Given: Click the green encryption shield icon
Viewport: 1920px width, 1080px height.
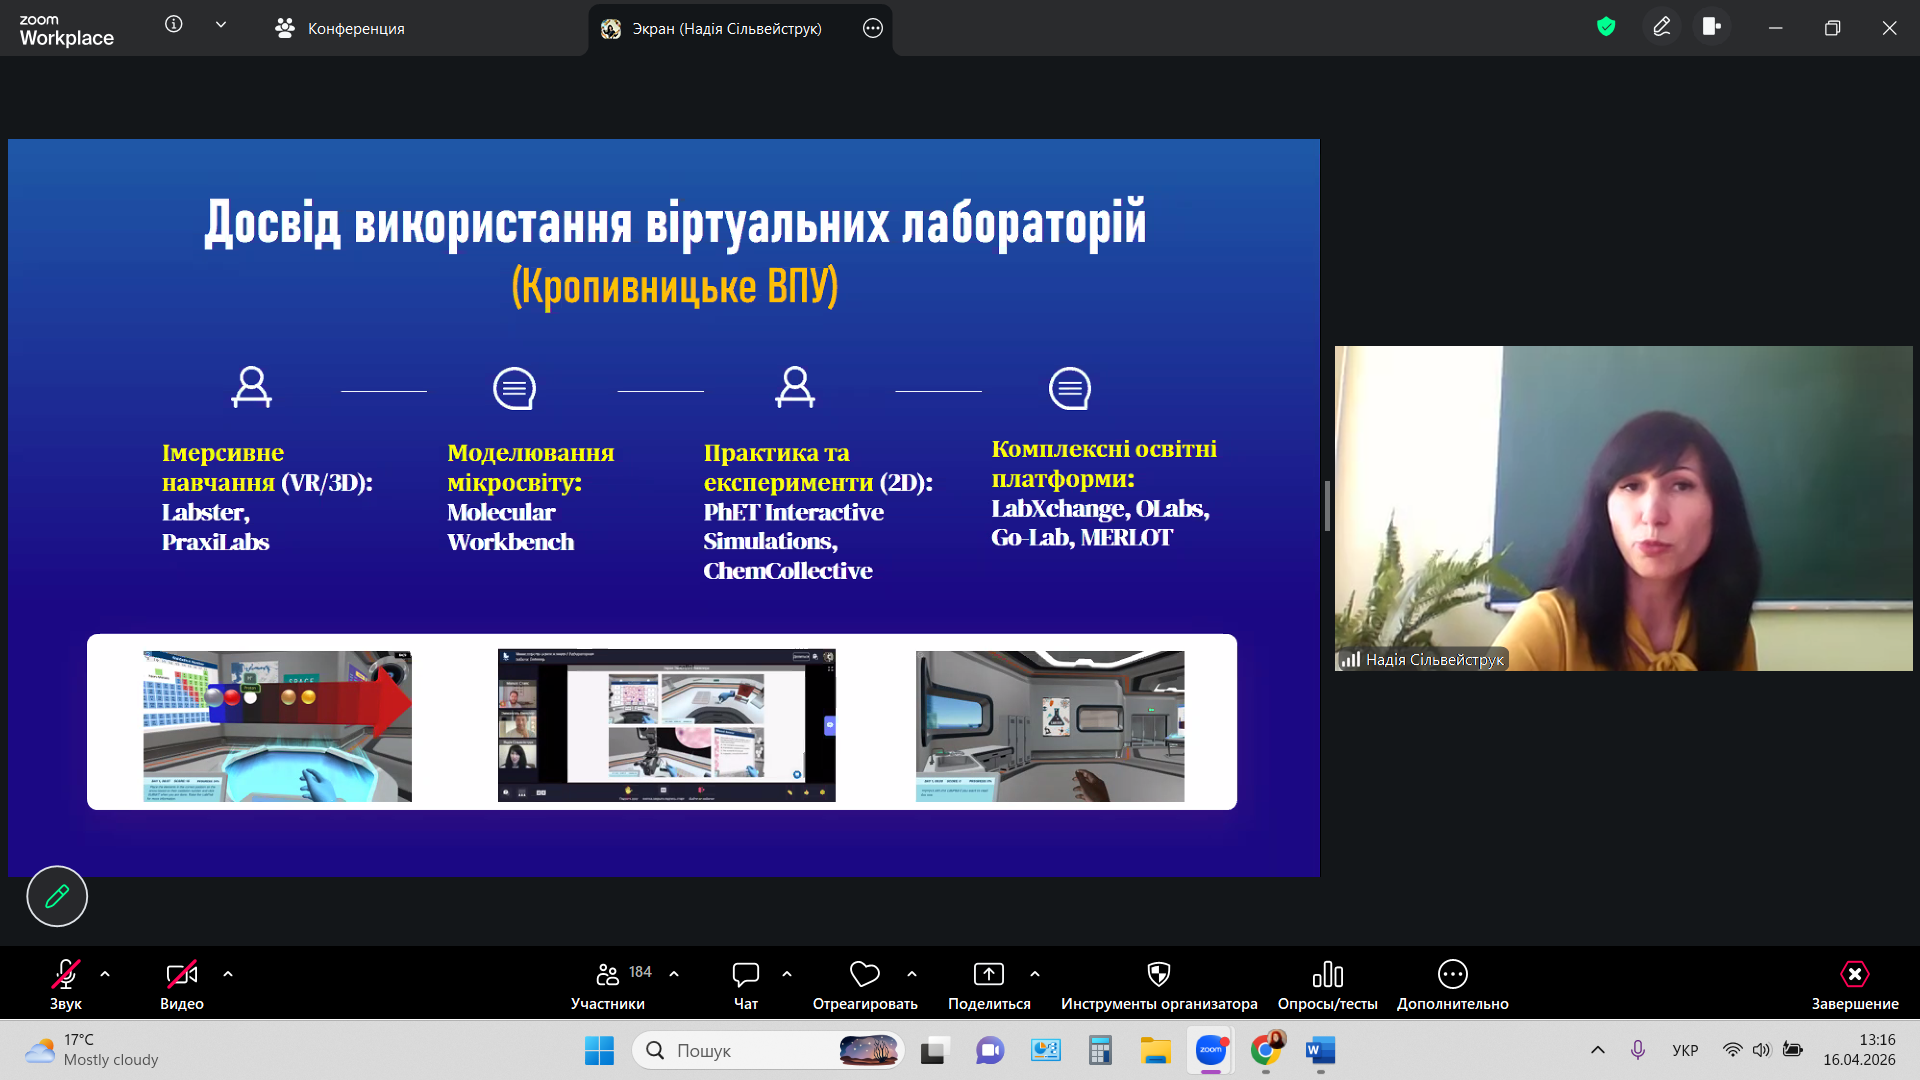Looking at the screenshot, I should [1606, 27].
